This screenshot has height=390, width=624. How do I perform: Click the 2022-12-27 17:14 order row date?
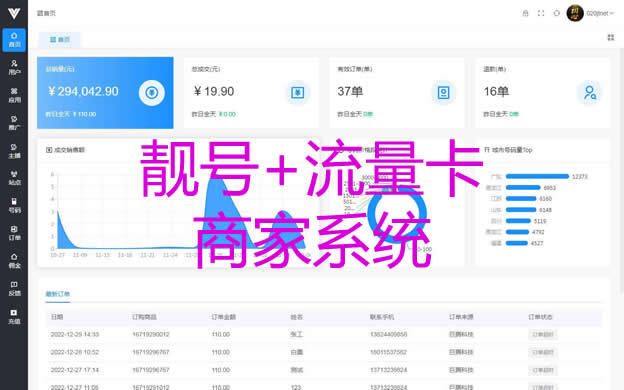[x=75, y=370]
